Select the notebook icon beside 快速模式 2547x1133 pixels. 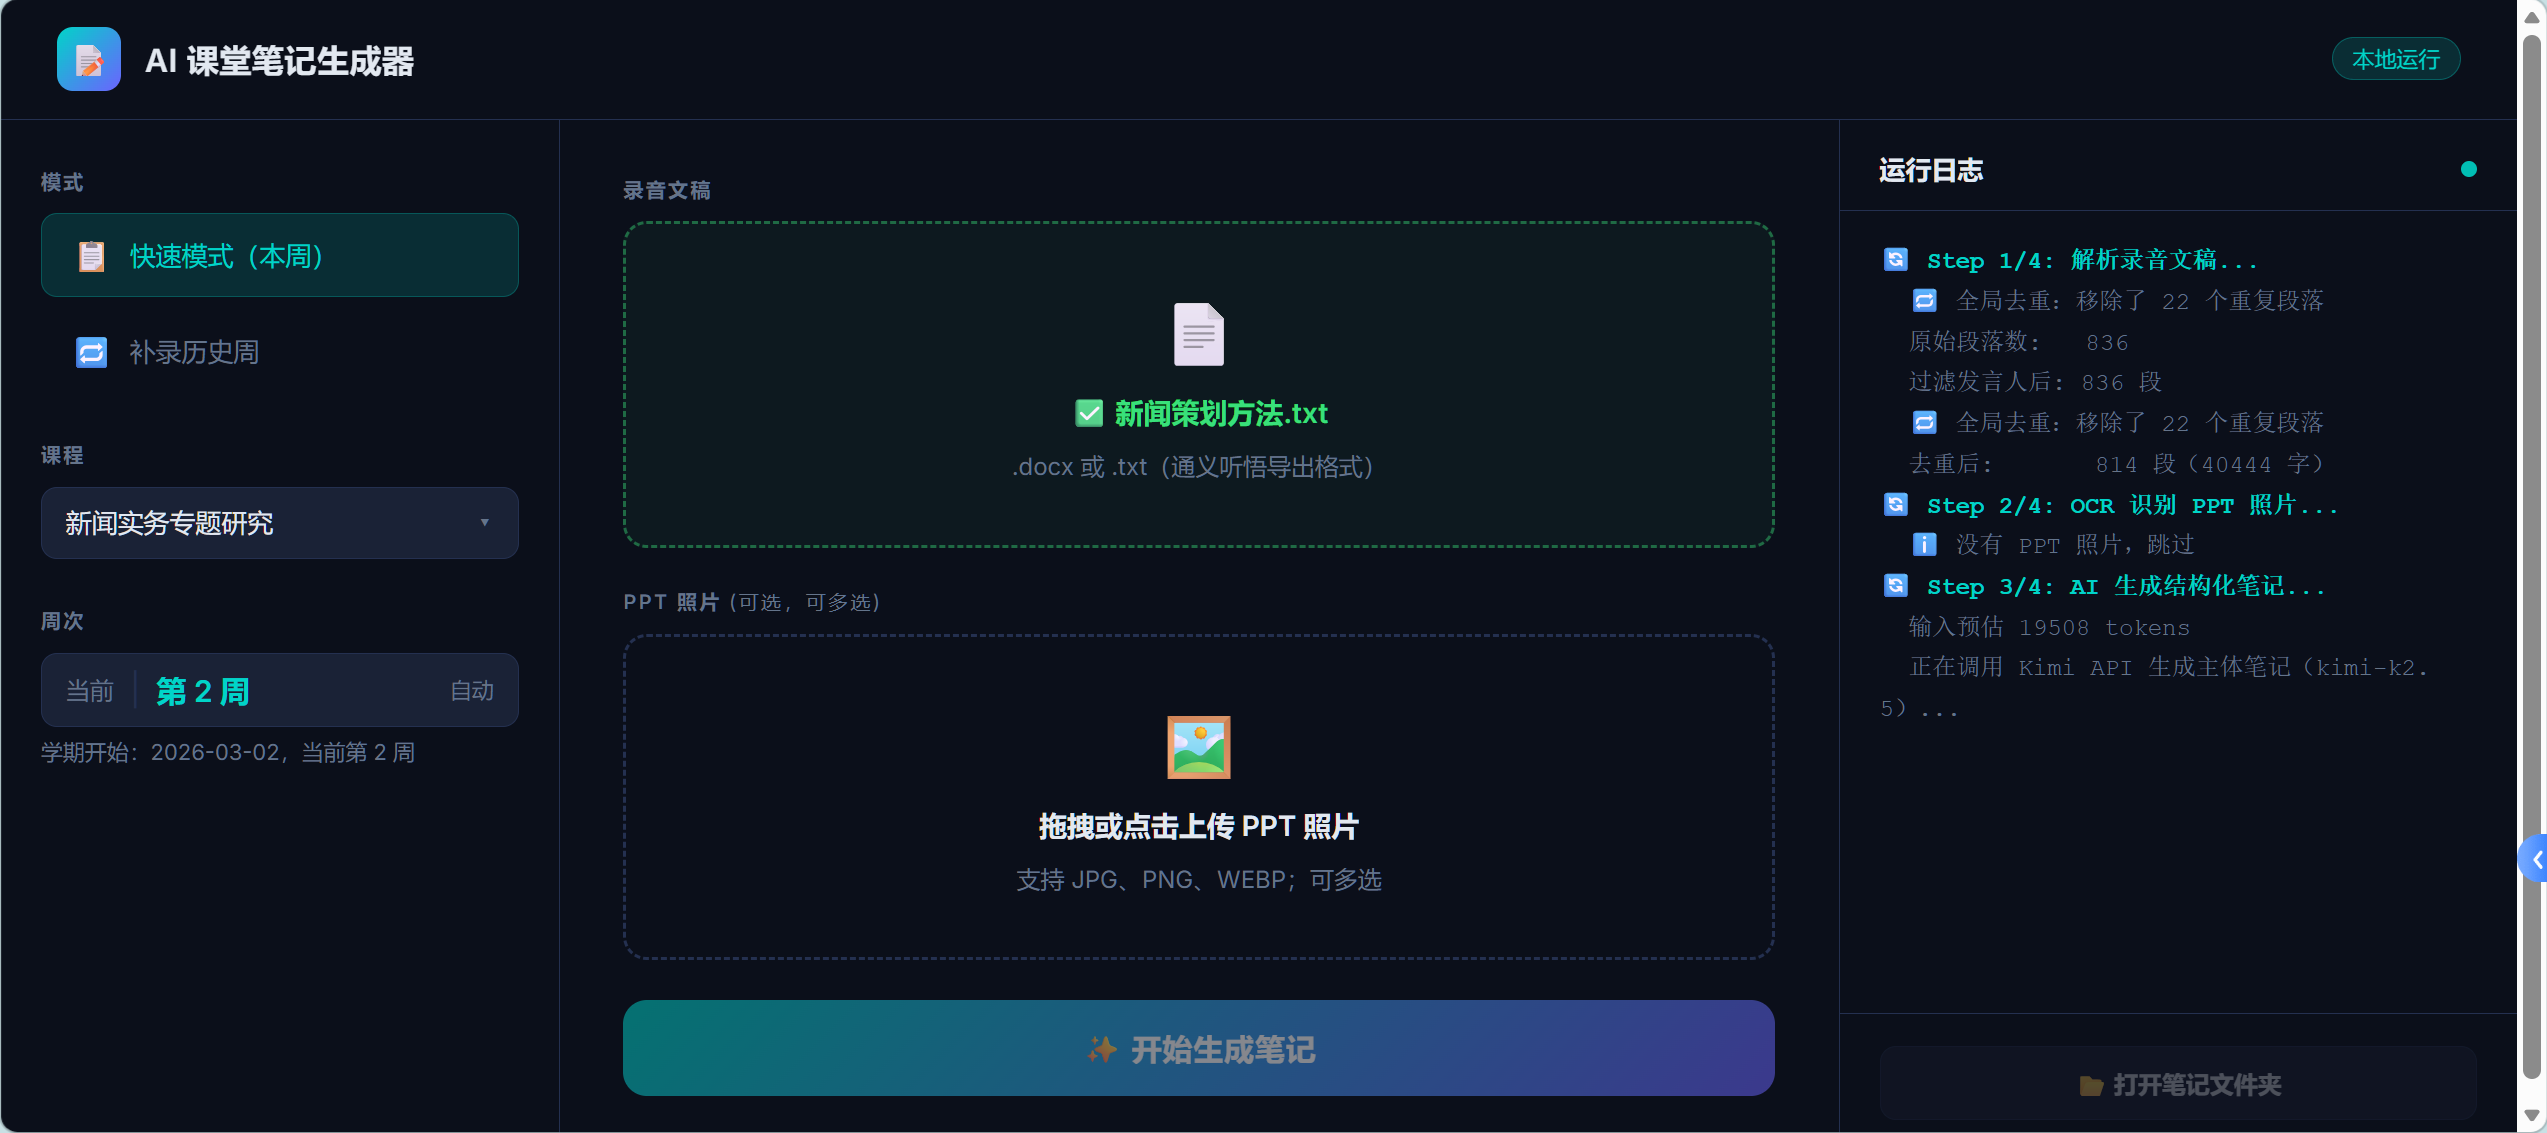click(x=92, y=256)
